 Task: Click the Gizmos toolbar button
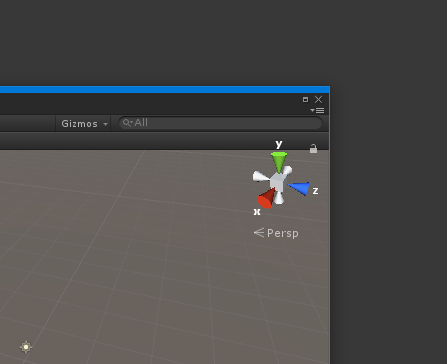[x=83, y=124]
